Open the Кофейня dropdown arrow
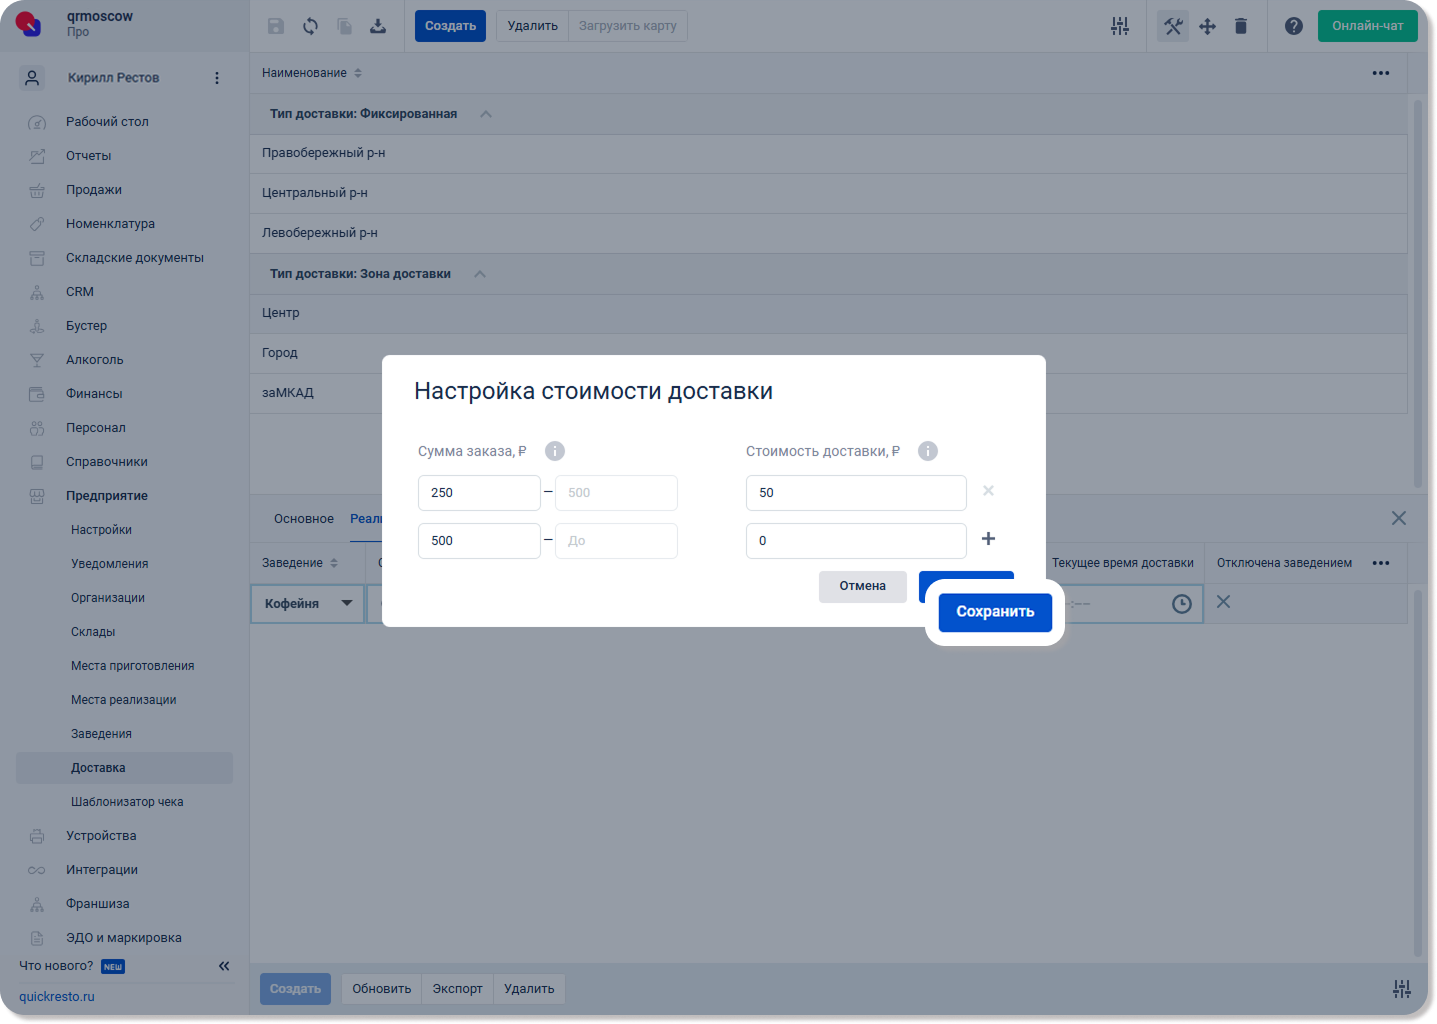The image size is (1437, 1024). point(347,603)
